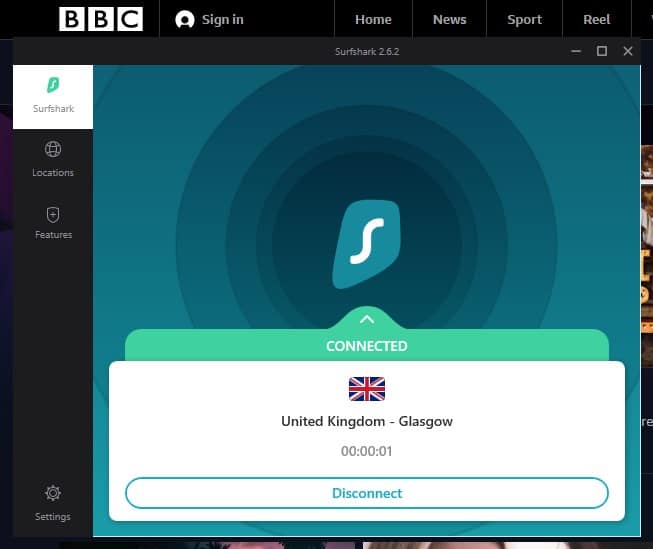The height and width of the screenshot is (549, 653).
Task: Expand the connection panel chevron above CONNECTED
Action: click(366, 319)
